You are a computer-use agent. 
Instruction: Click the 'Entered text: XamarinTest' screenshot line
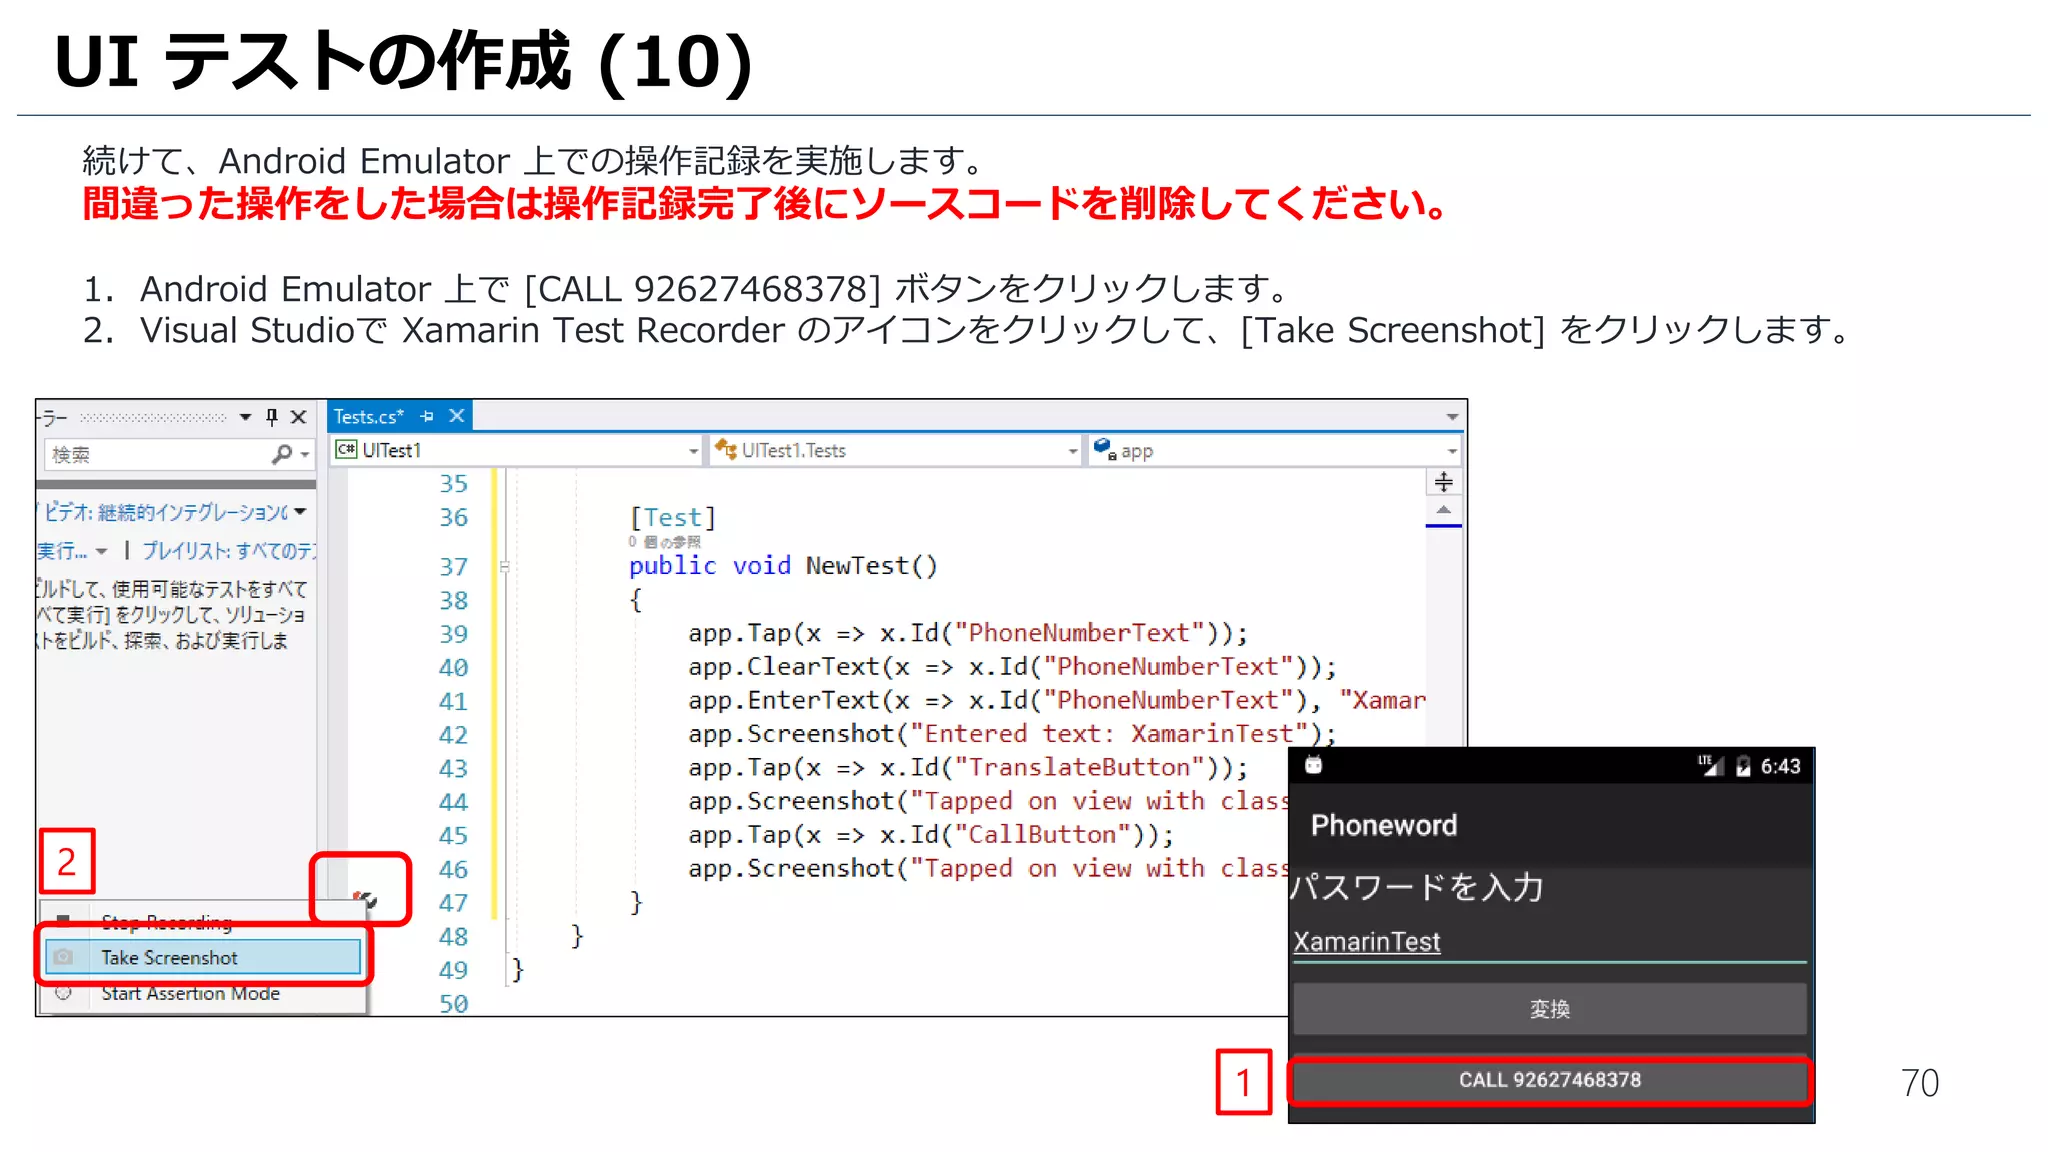pyautogui.click(x=1012, y=734)
